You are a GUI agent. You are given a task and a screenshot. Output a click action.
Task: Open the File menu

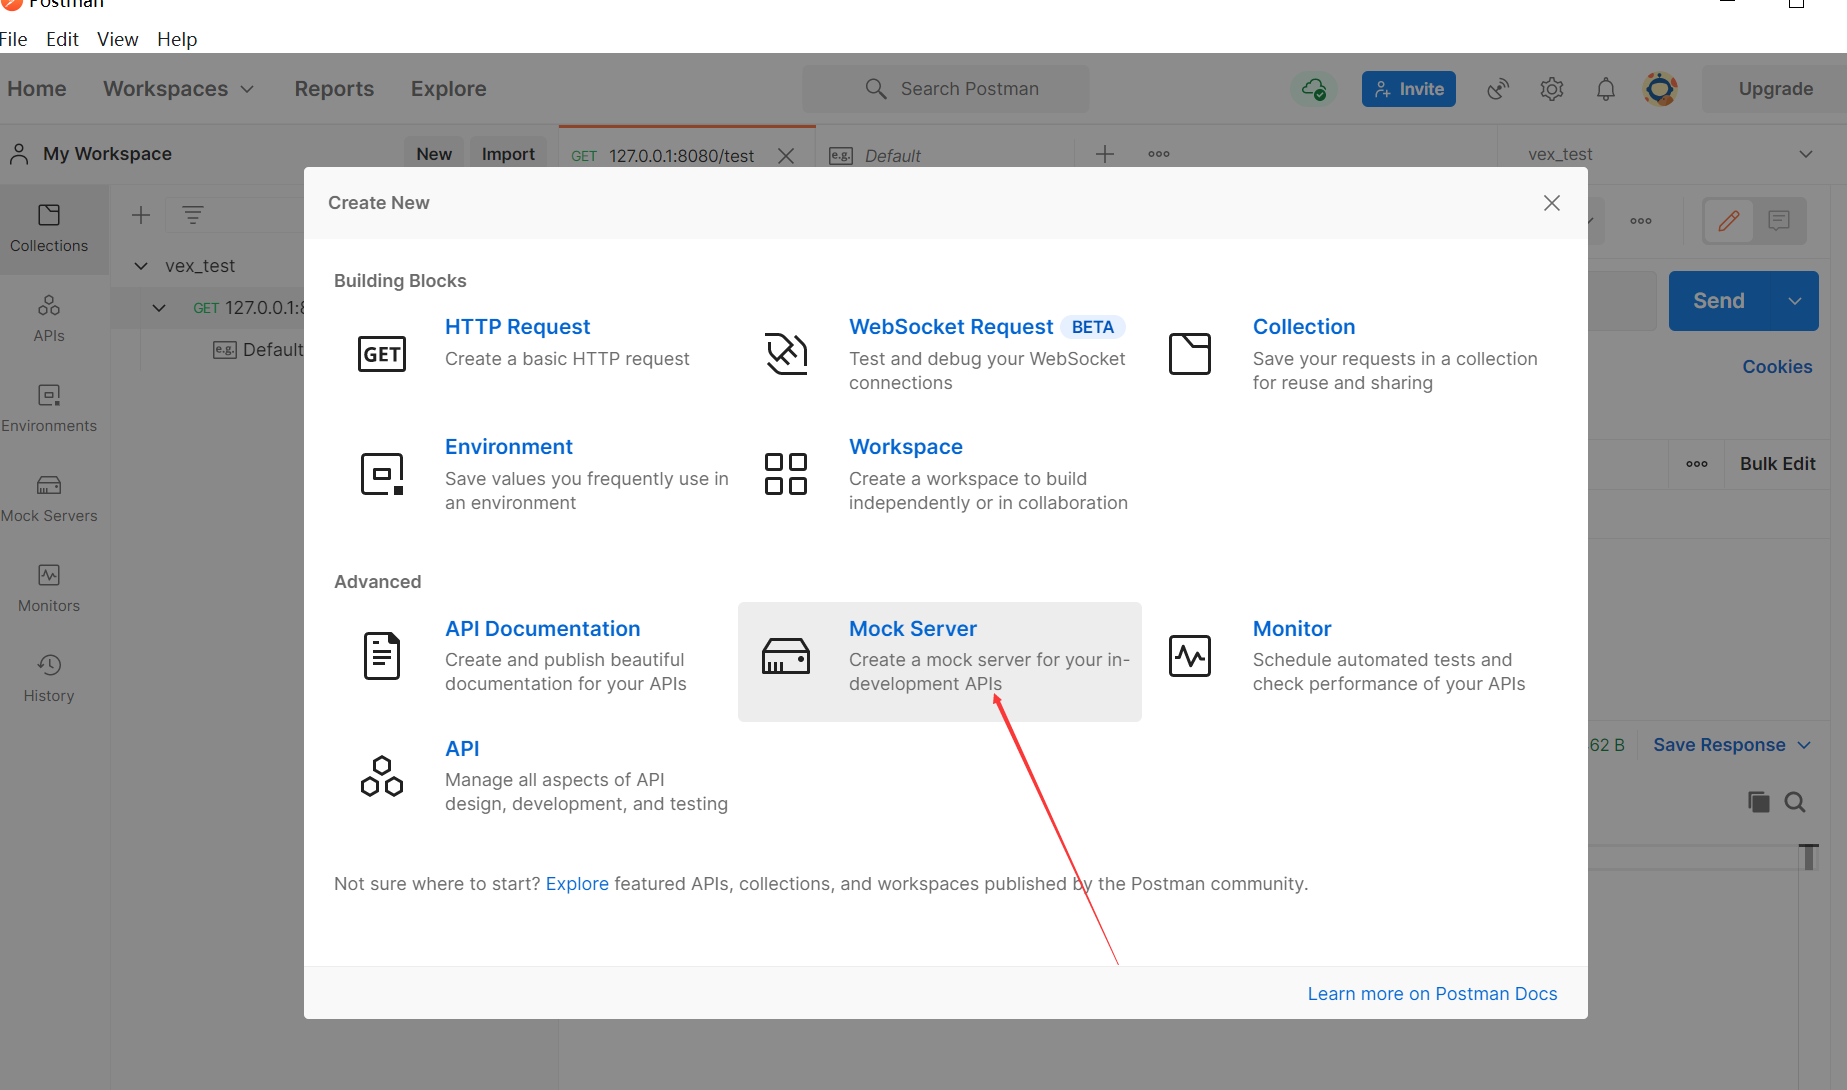[x=14, y=39]
